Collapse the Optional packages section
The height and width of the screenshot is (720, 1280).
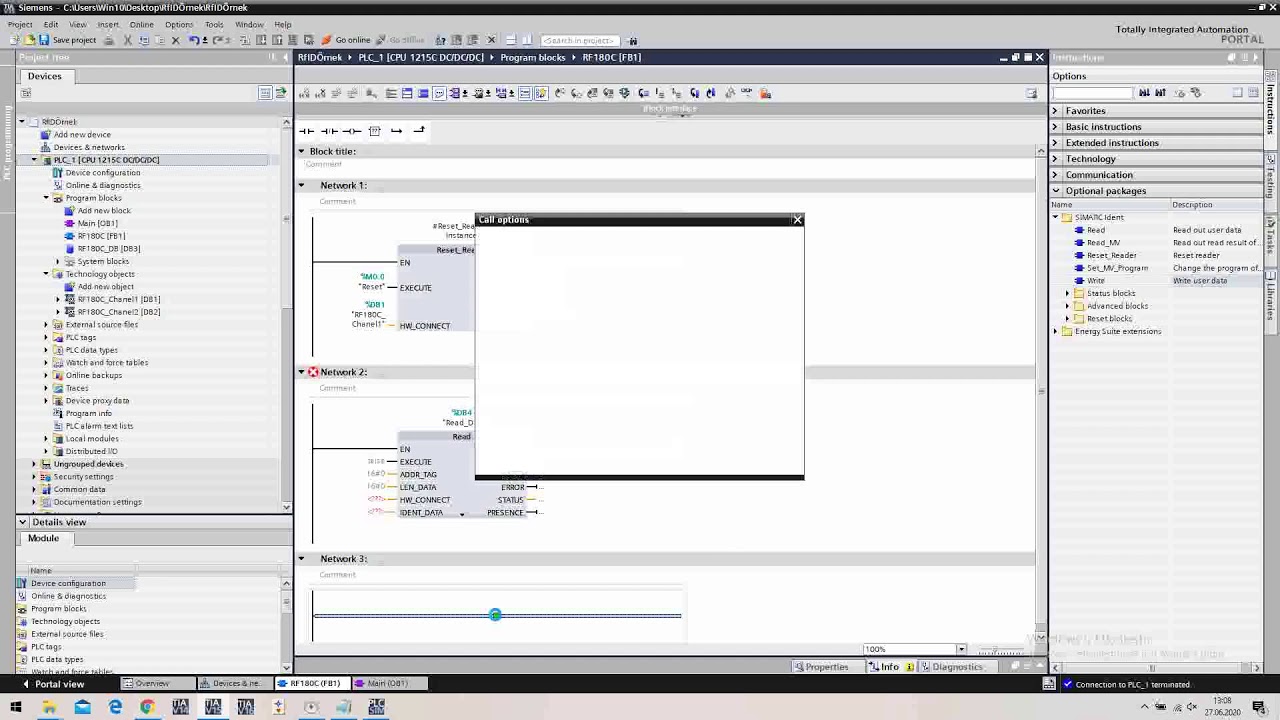coord(1054,191)
